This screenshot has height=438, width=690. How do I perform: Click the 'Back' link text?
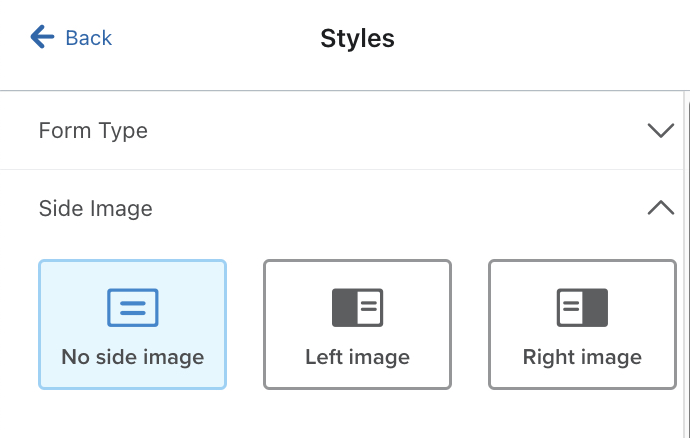[x=88, y=38]
